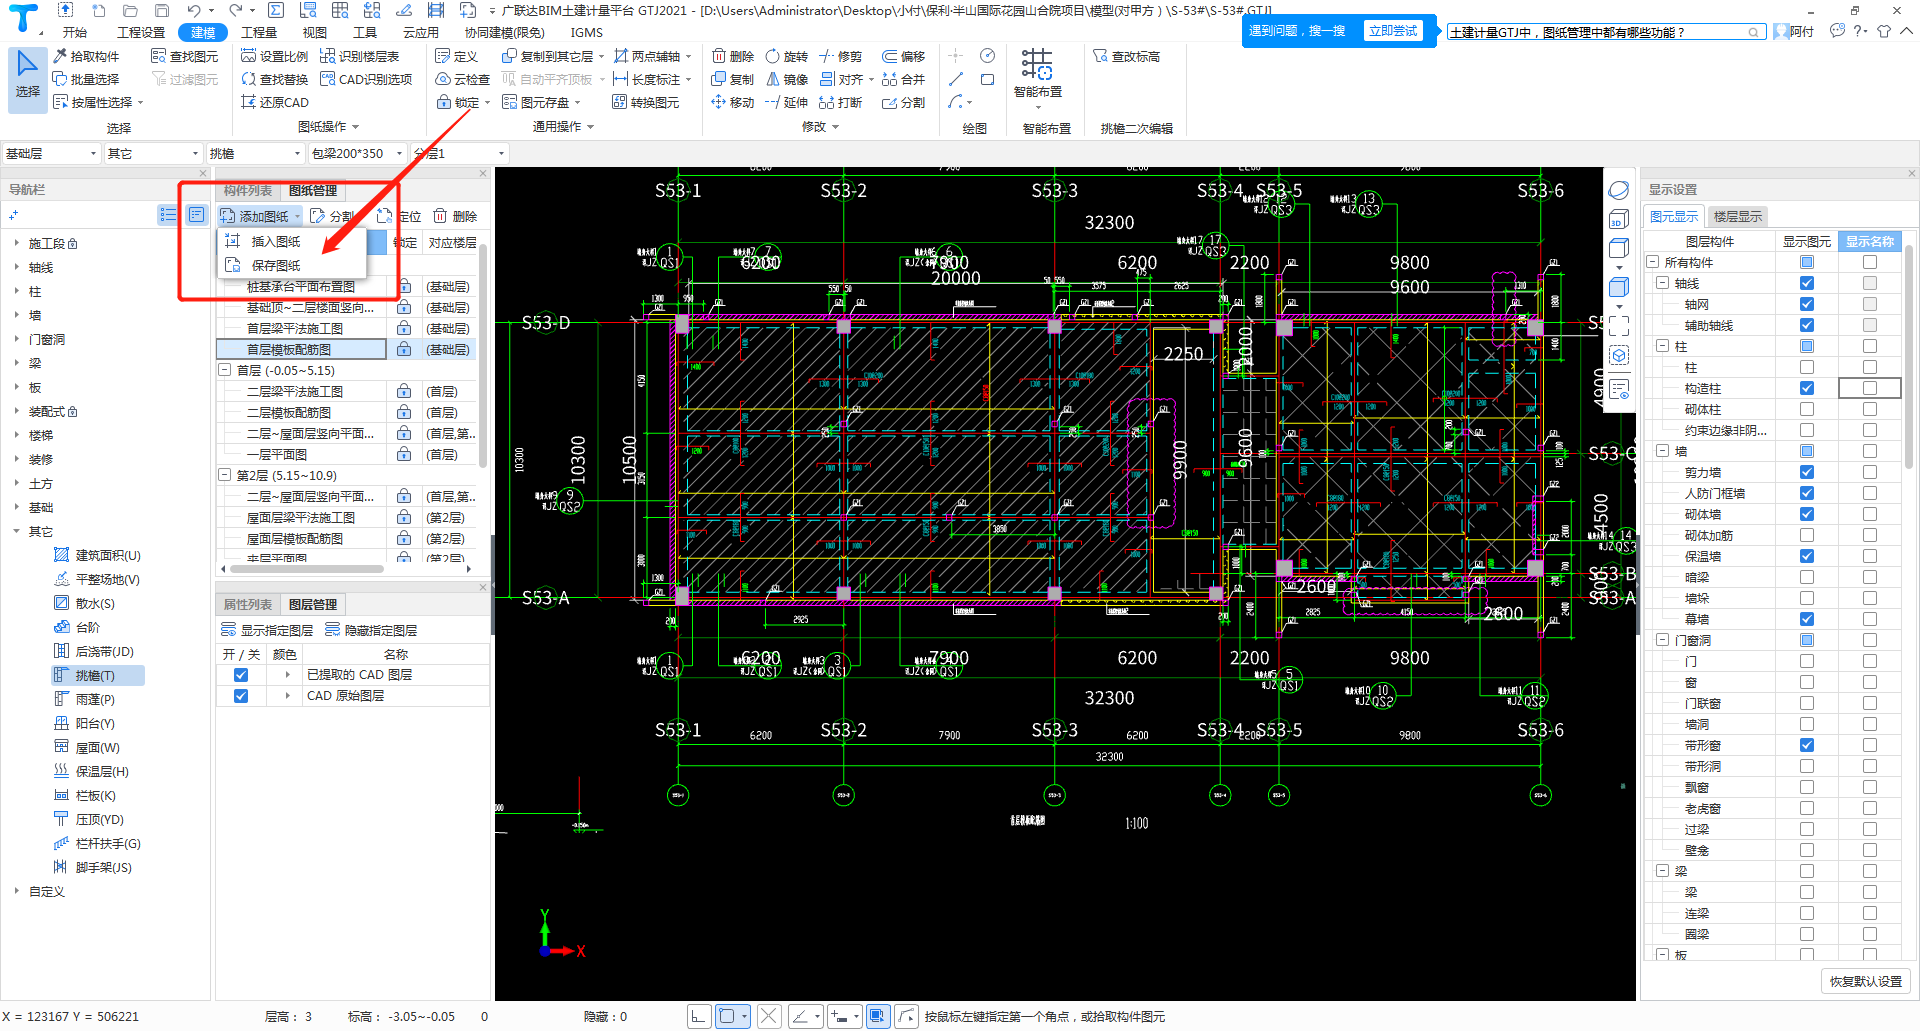
Task: Click the 查找替换 find and replace tool
Action: pyautogui.click(x=275, y=79)
